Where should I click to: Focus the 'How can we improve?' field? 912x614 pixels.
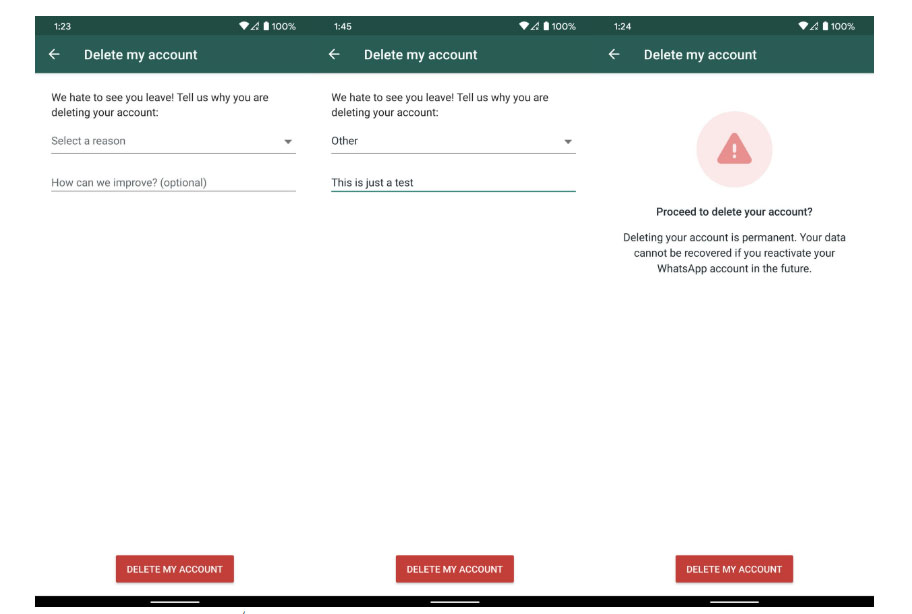click(x=173, y=183)
